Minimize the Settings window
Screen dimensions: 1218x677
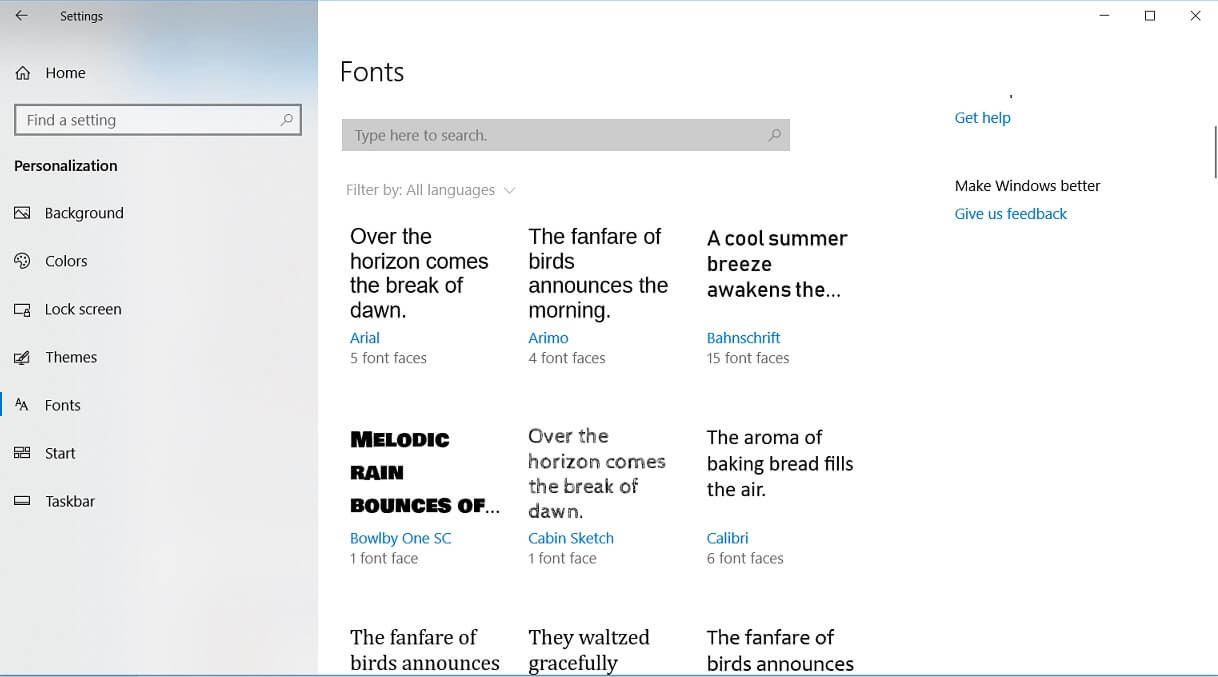pyautogui.click(x=1105, y=16)
